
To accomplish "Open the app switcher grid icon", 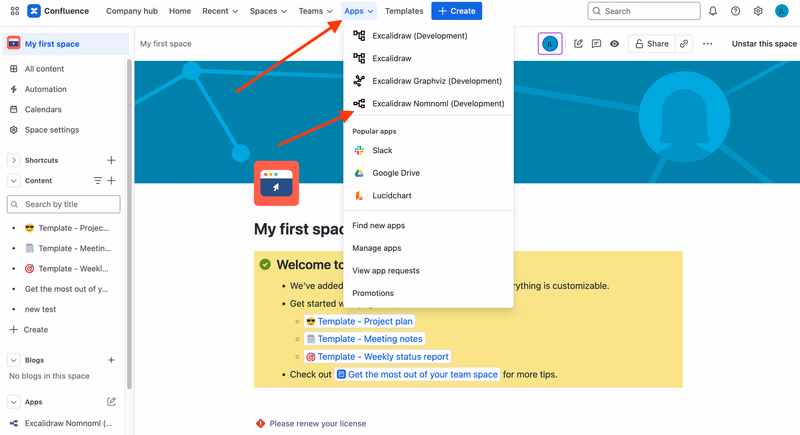I will [x=15, y=11].
